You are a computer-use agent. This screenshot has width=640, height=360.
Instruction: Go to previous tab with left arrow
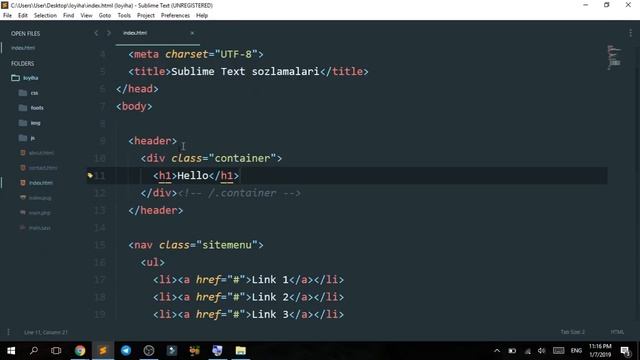point(96,33)
